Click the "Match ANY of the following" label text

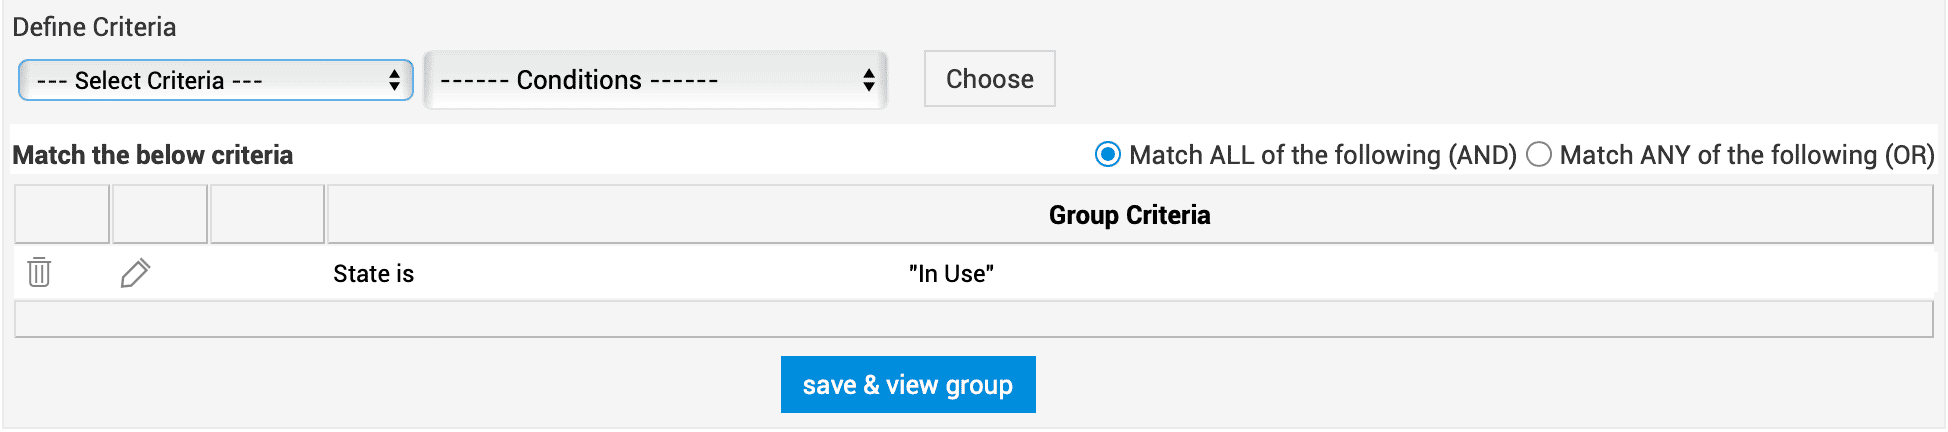(x=1746, y=155)
